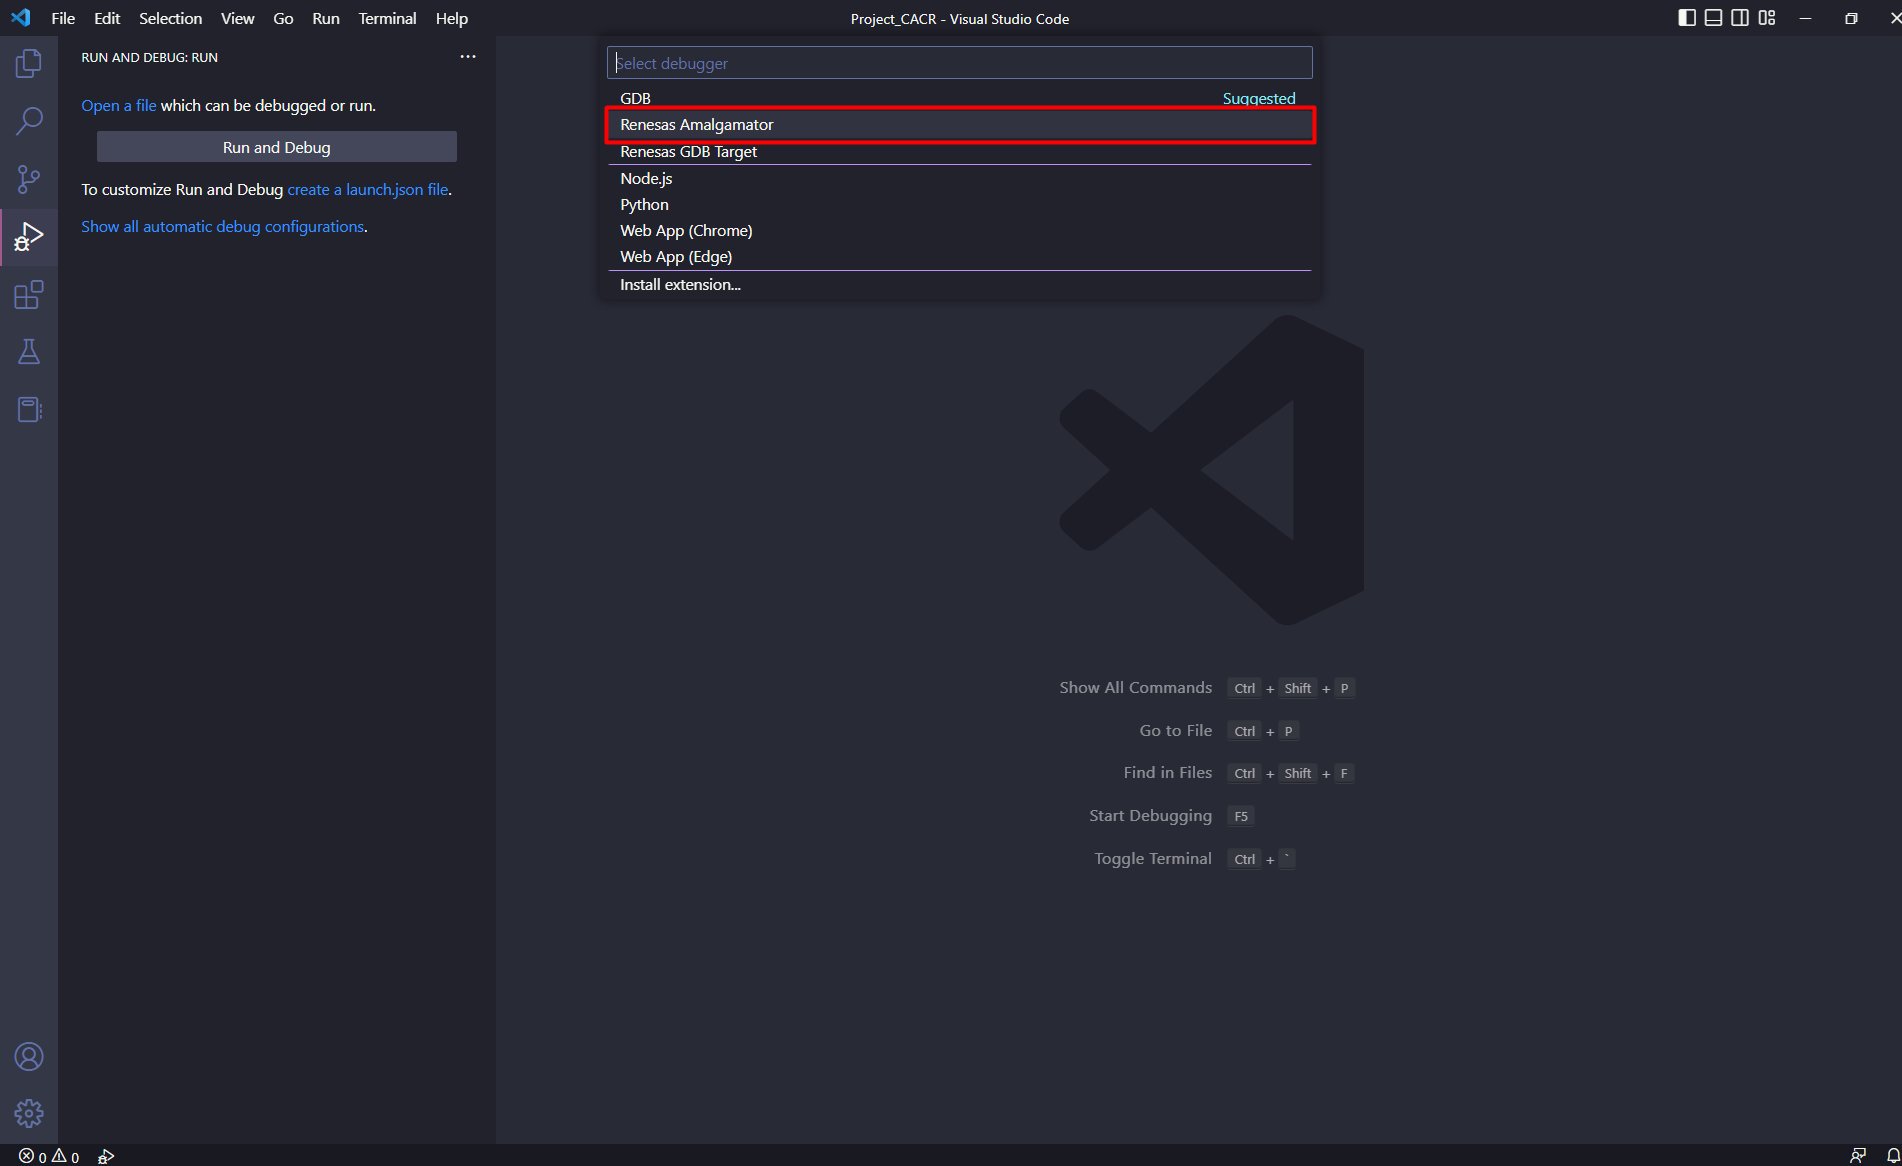Open the Manage gear icon
This screenshot has width=1902, height=1166.
tap(29, 1113)
